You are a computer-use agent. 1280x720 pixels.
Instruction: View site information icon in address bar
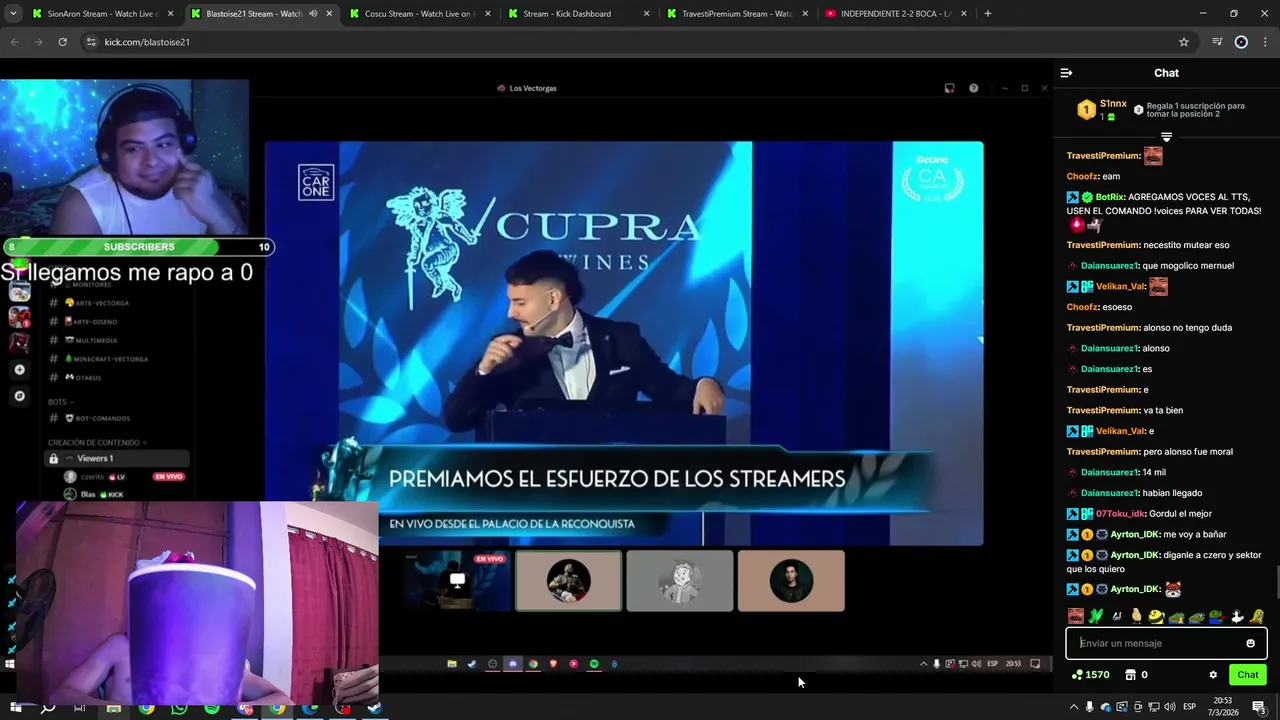point(91,42)
